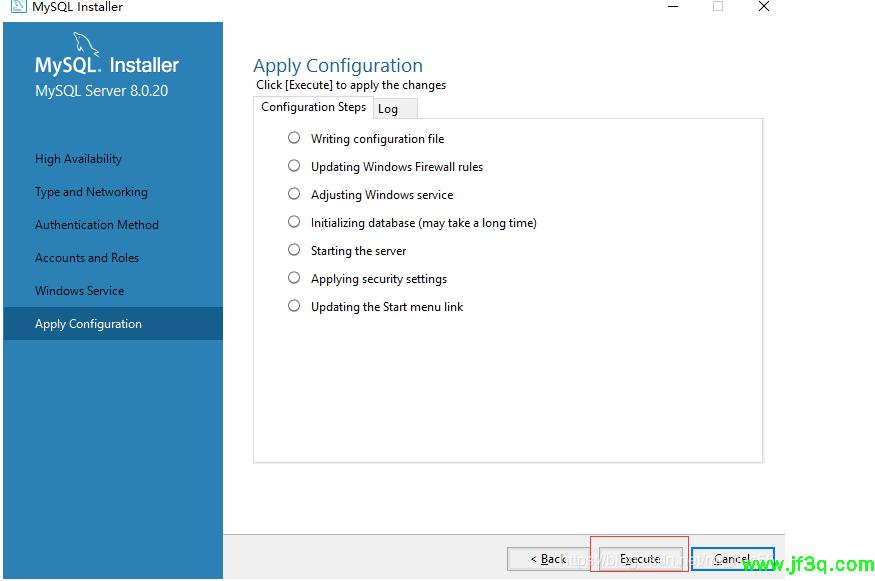Click the MySQL dolphin logo in sidebar
875x581 pixels.
coord(85,44)
